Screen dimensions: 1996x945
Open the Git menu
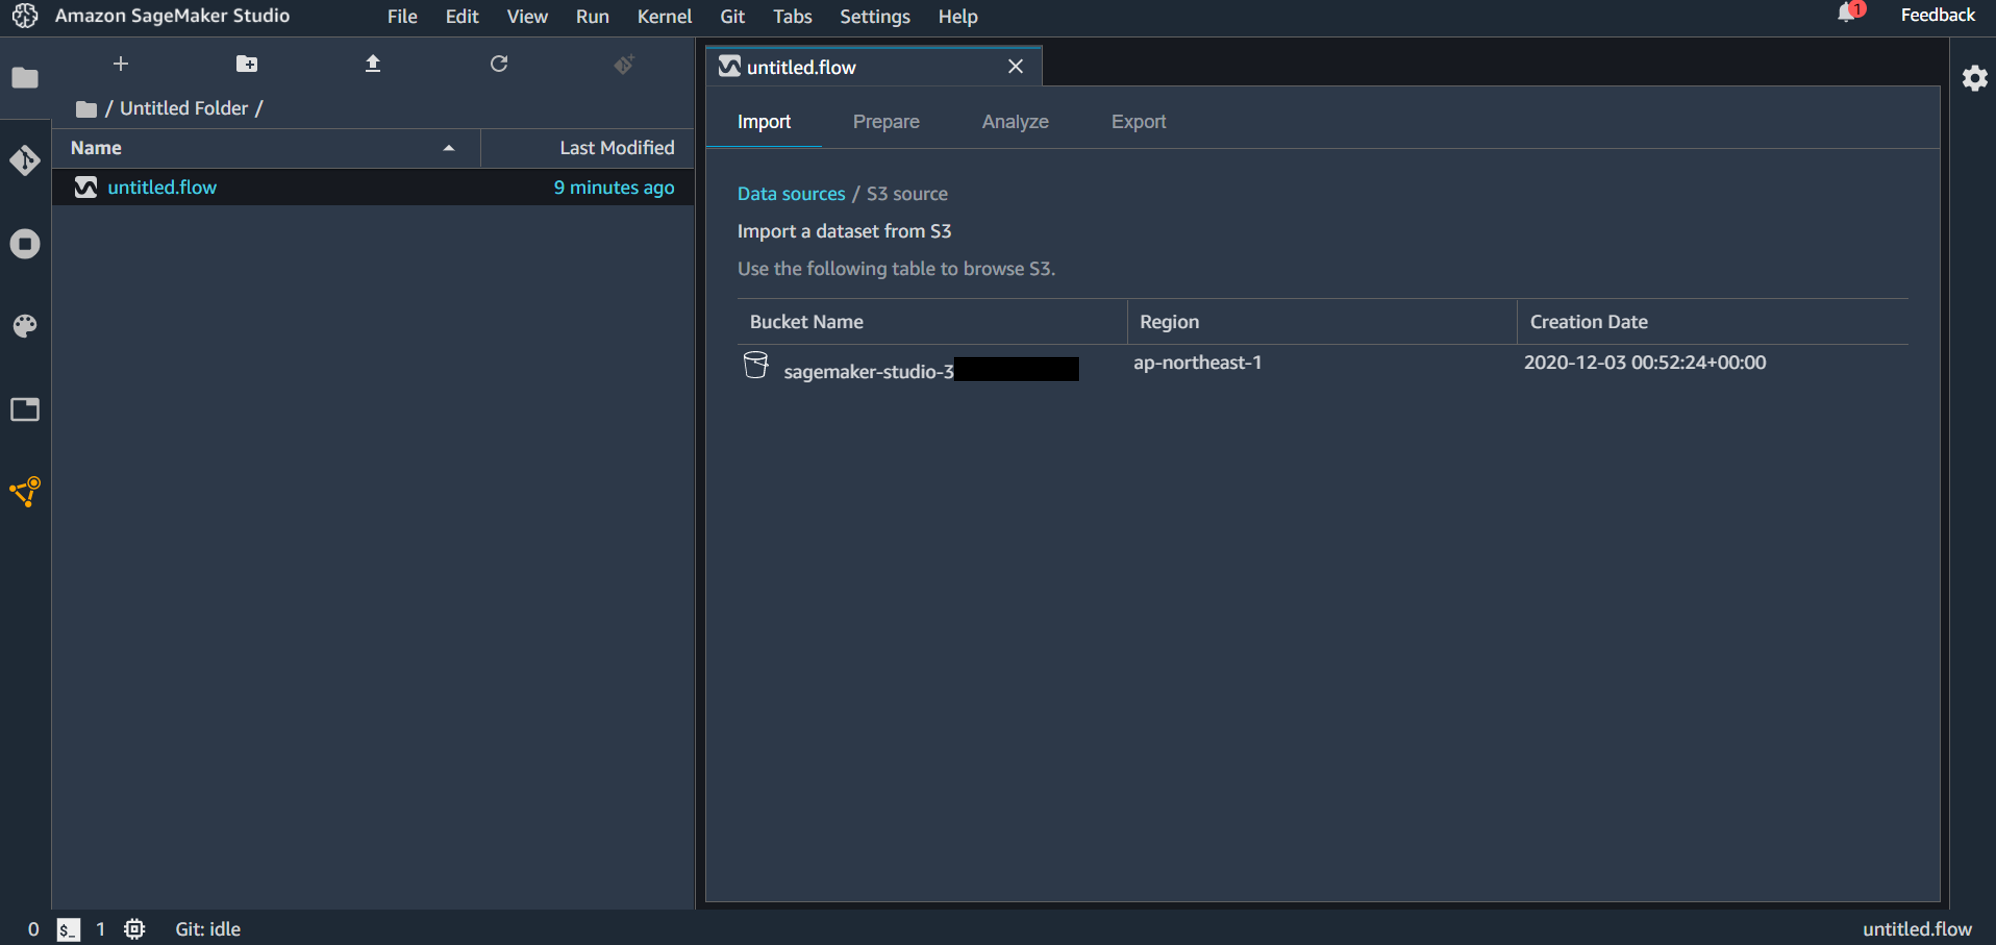(x=733, y=16)
